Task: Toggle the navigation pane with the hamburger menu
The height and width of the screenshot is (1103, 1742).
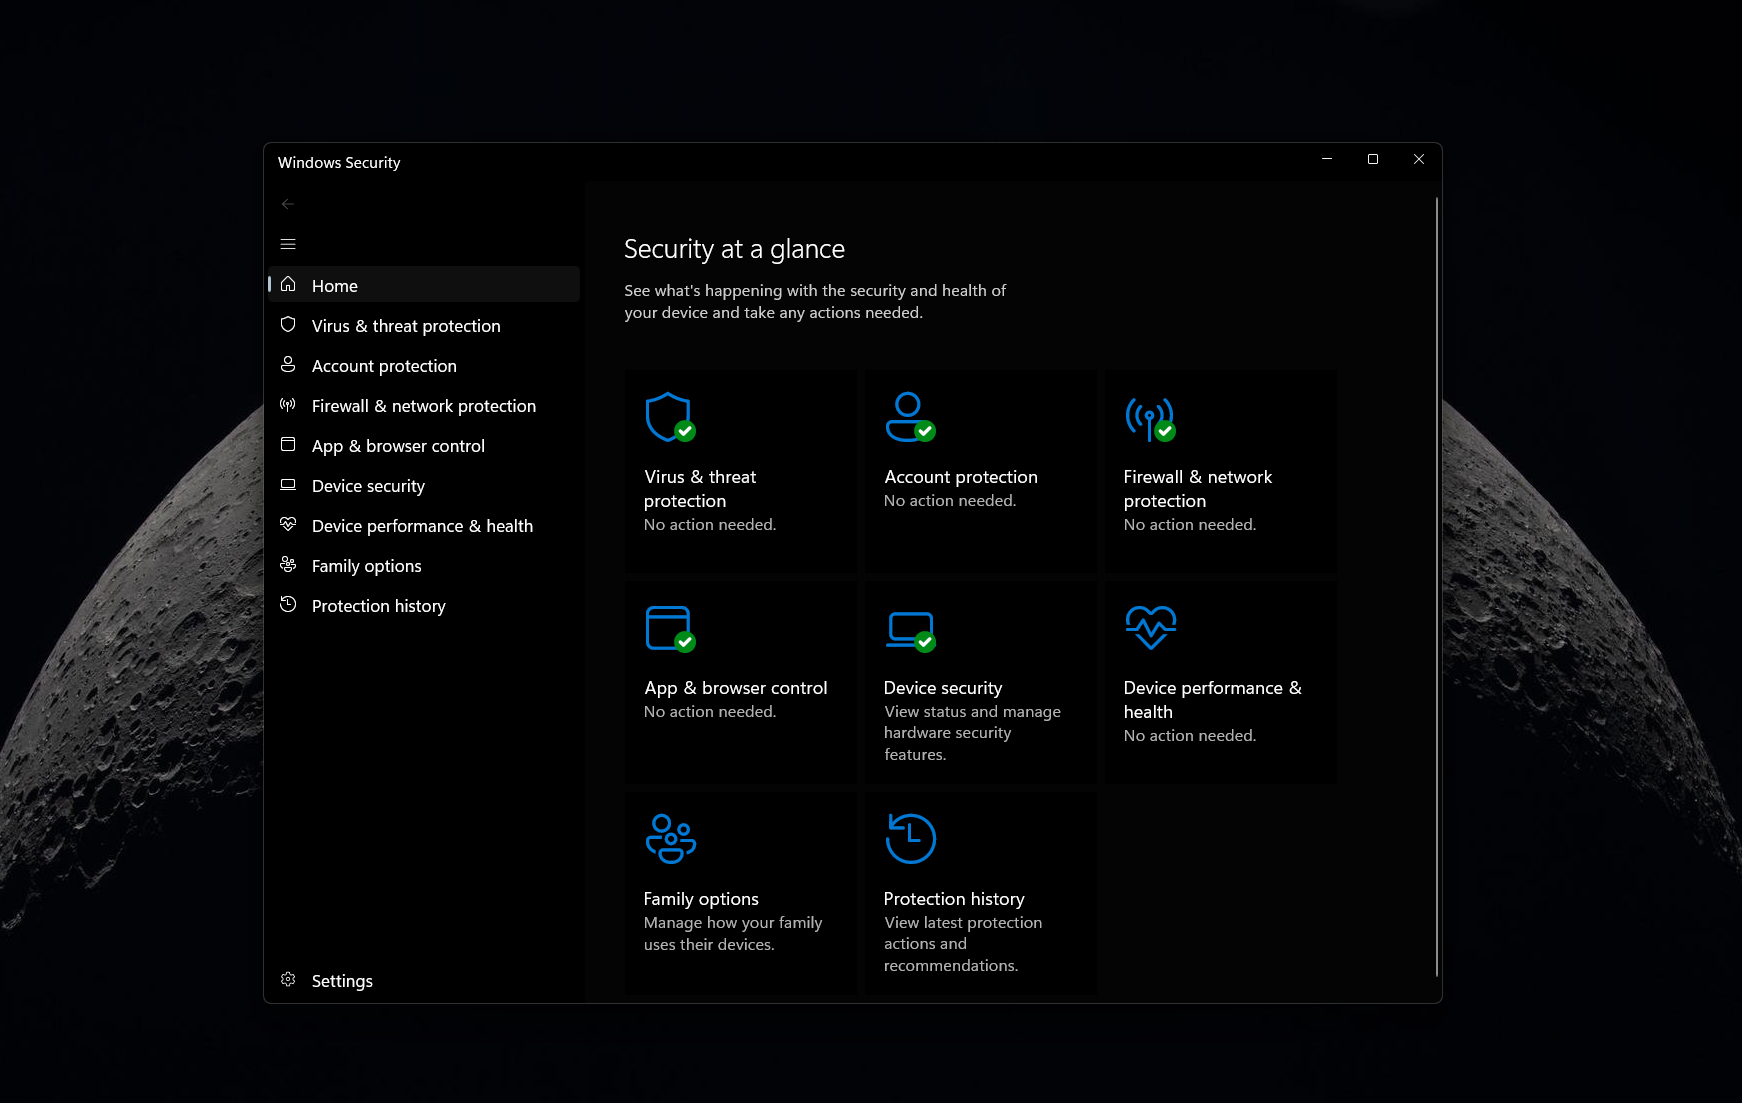Action: (288, 243)
